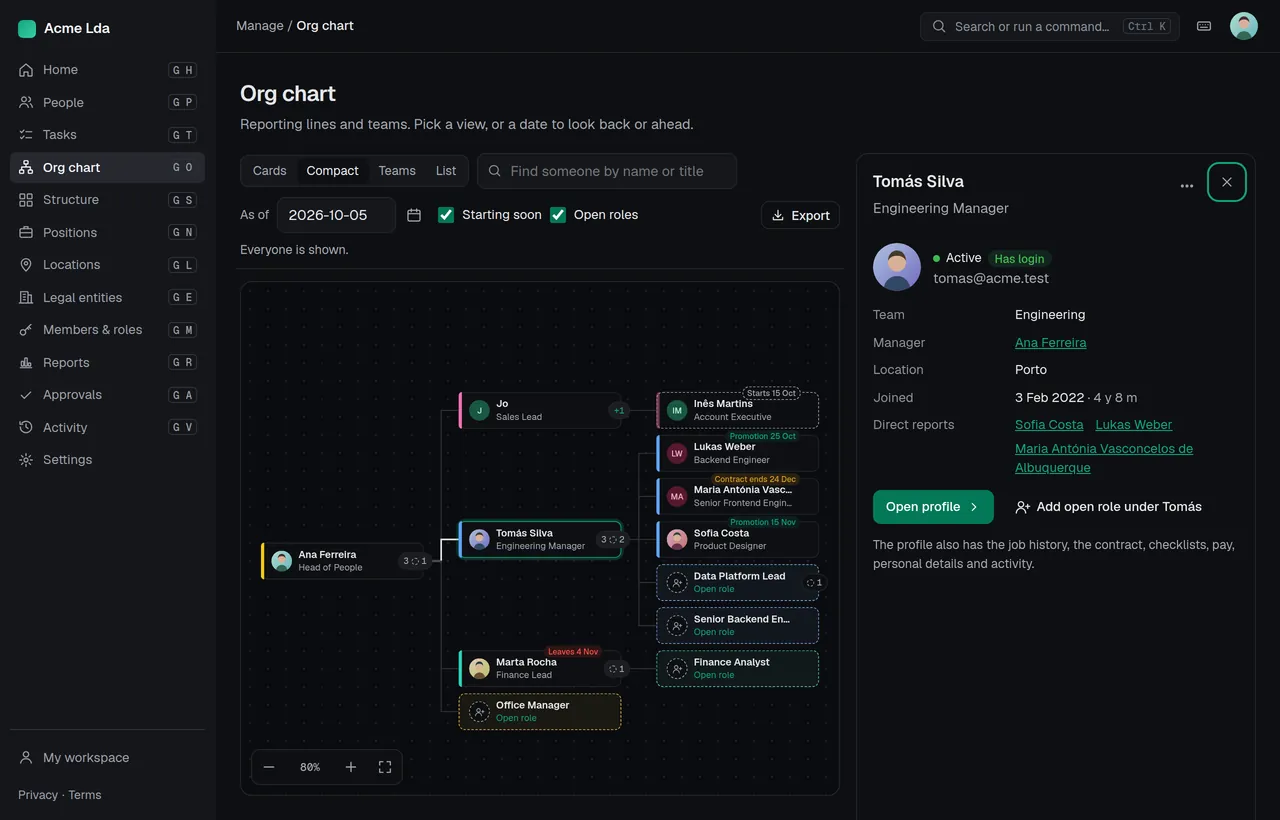The width and height of the screenshot is (1280, 820).
Task: Click the Export button
Action: [800, 215]
